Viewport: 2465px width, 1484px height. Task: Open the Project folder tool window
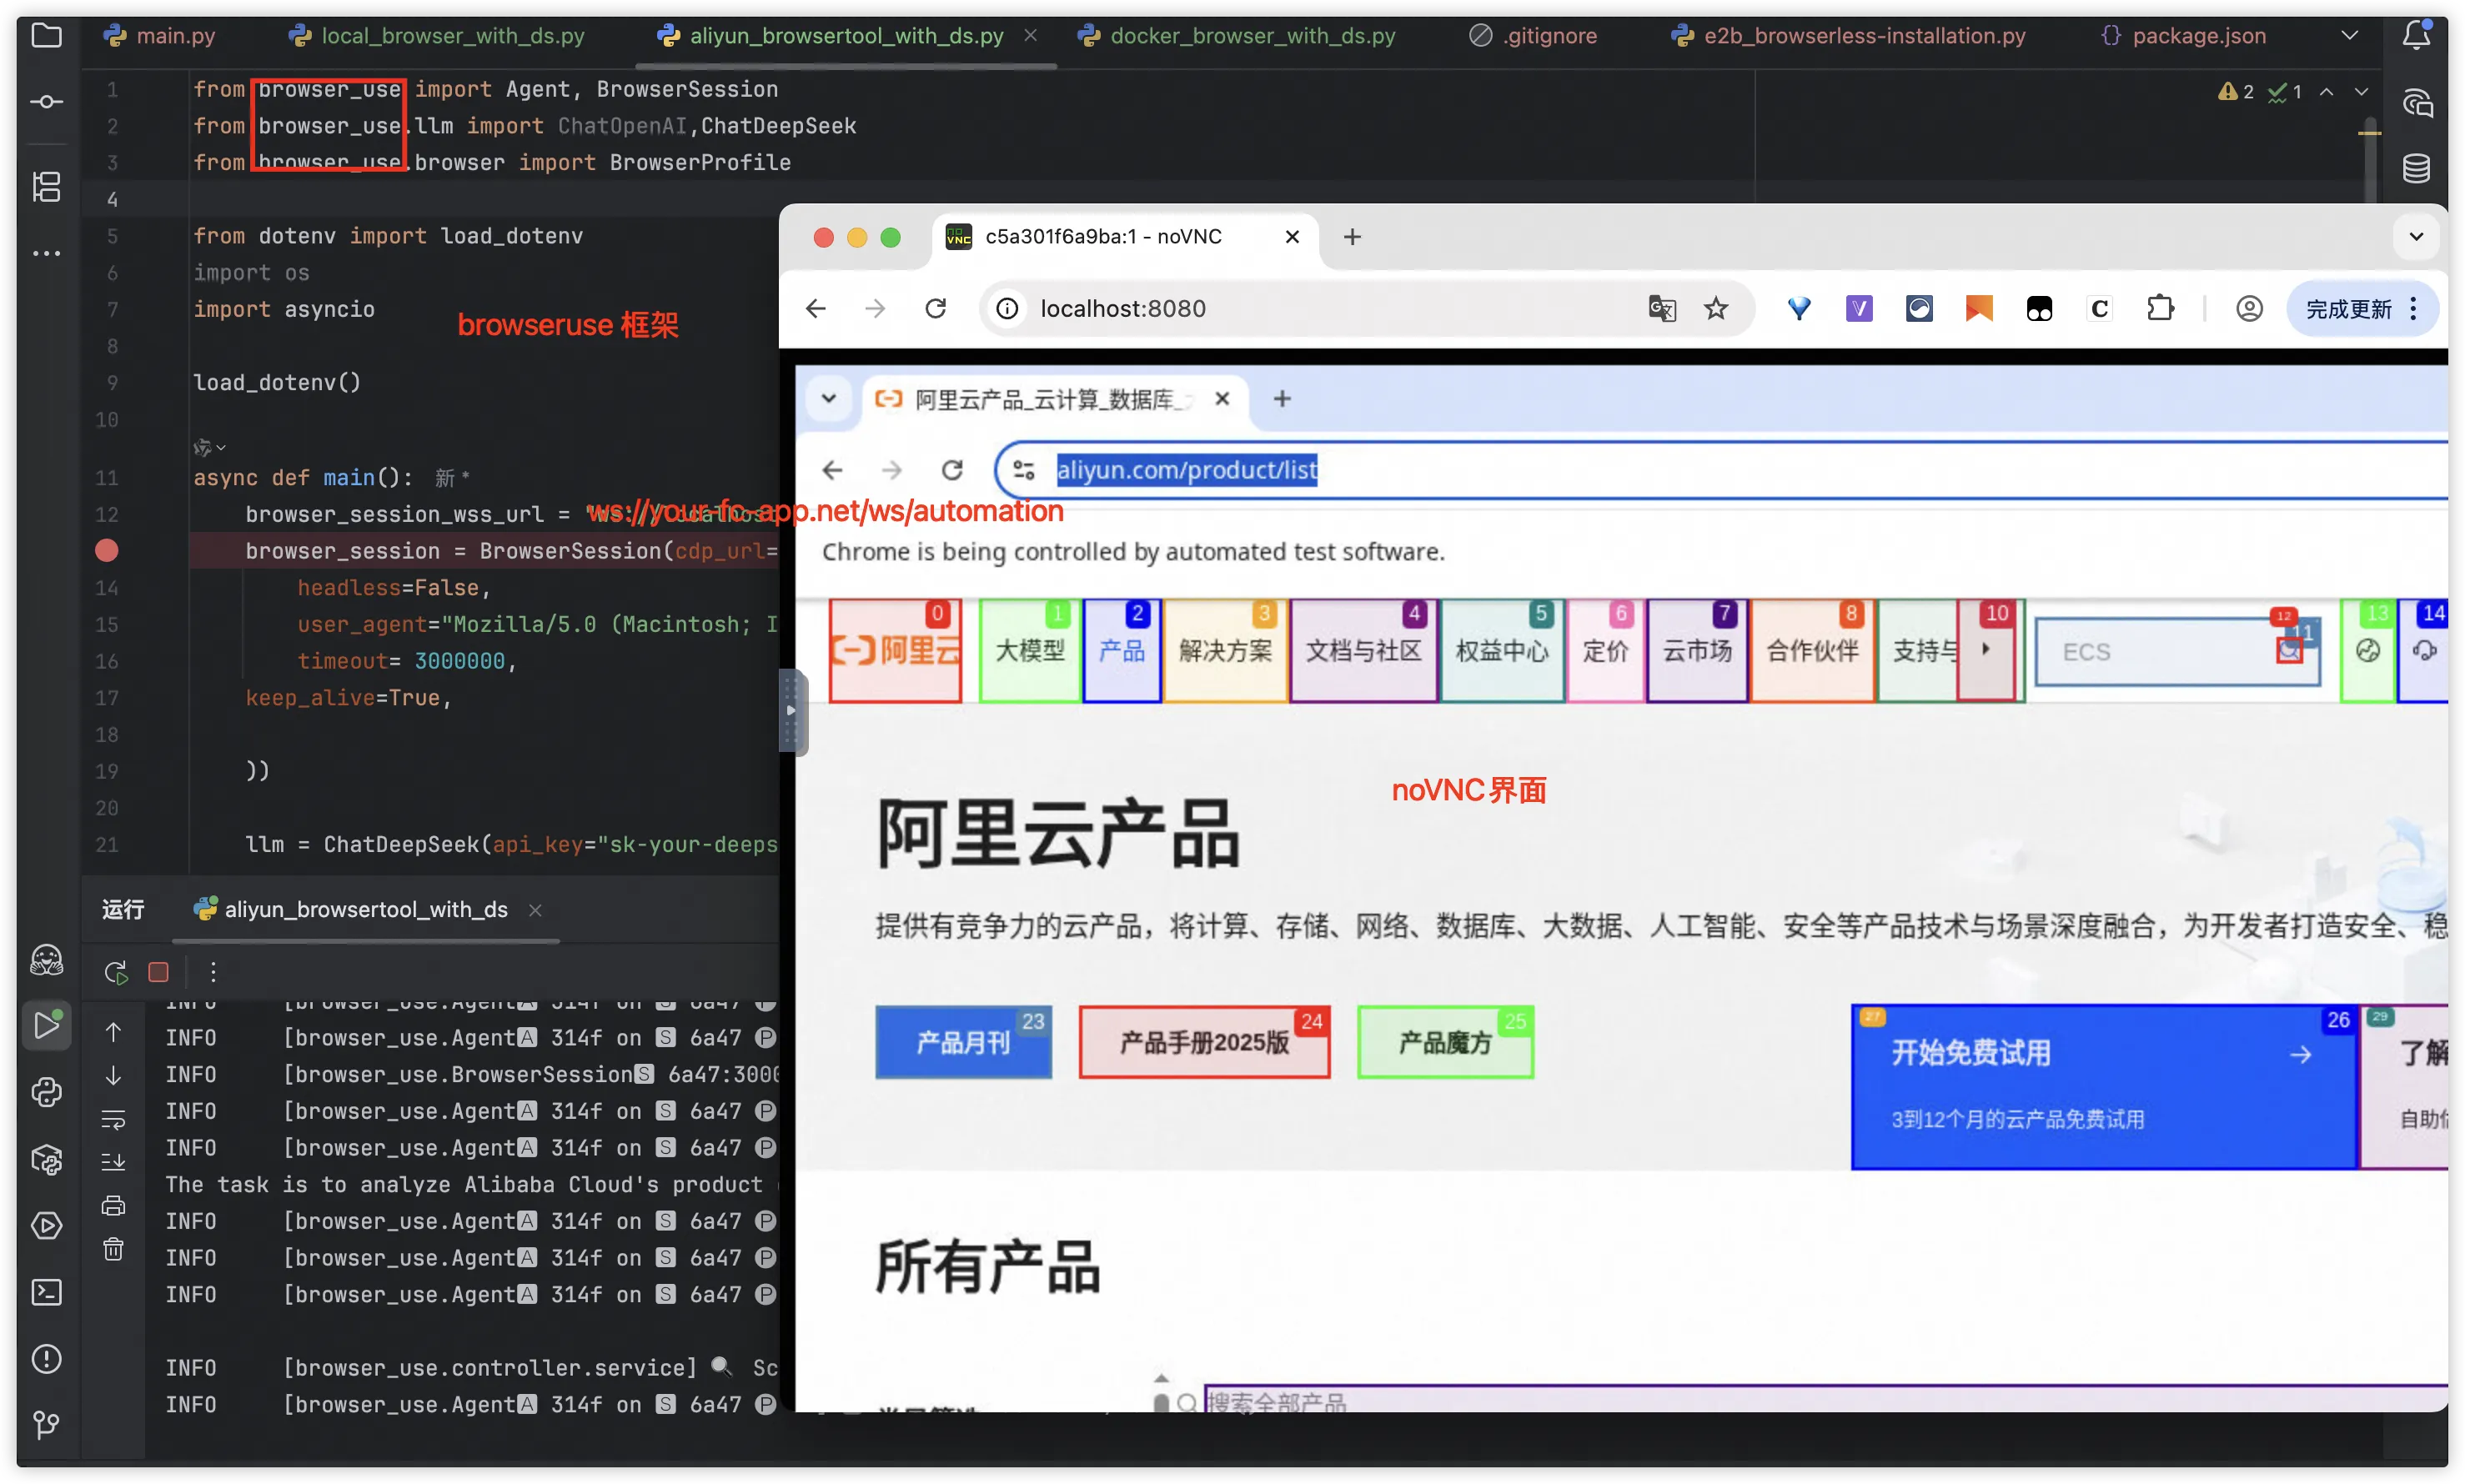(46, 36)
